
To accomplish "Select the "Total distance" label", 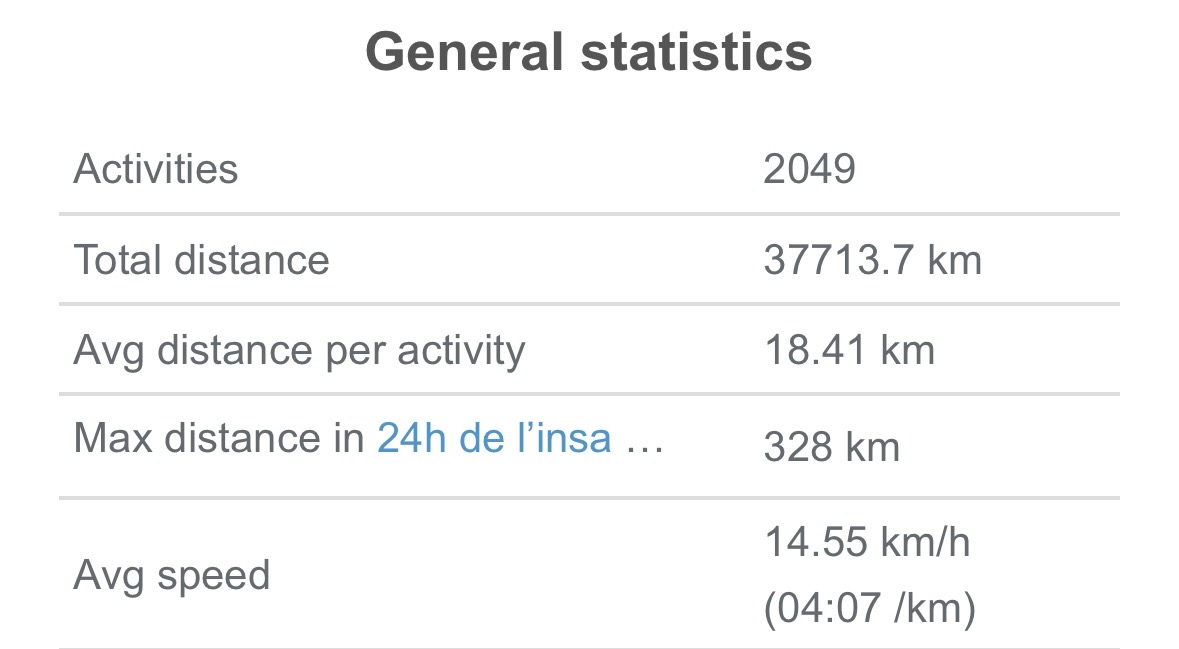I will pyautogui.click(x=201, y=260).
